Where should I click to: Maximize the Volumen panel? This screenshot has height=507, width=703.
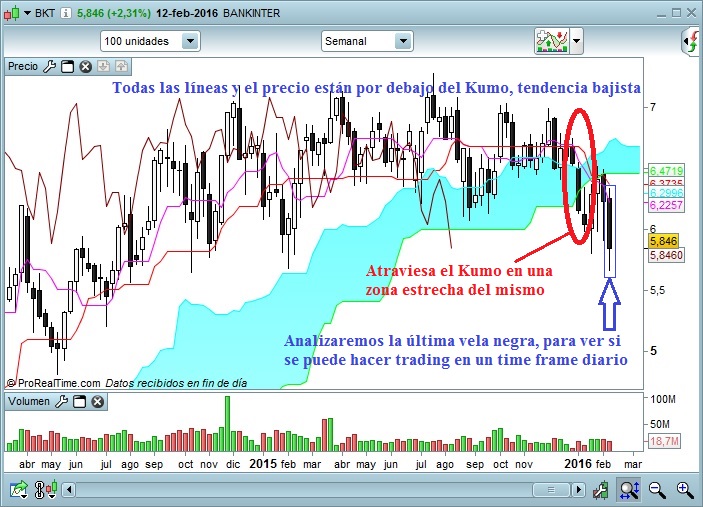[79, 401]
